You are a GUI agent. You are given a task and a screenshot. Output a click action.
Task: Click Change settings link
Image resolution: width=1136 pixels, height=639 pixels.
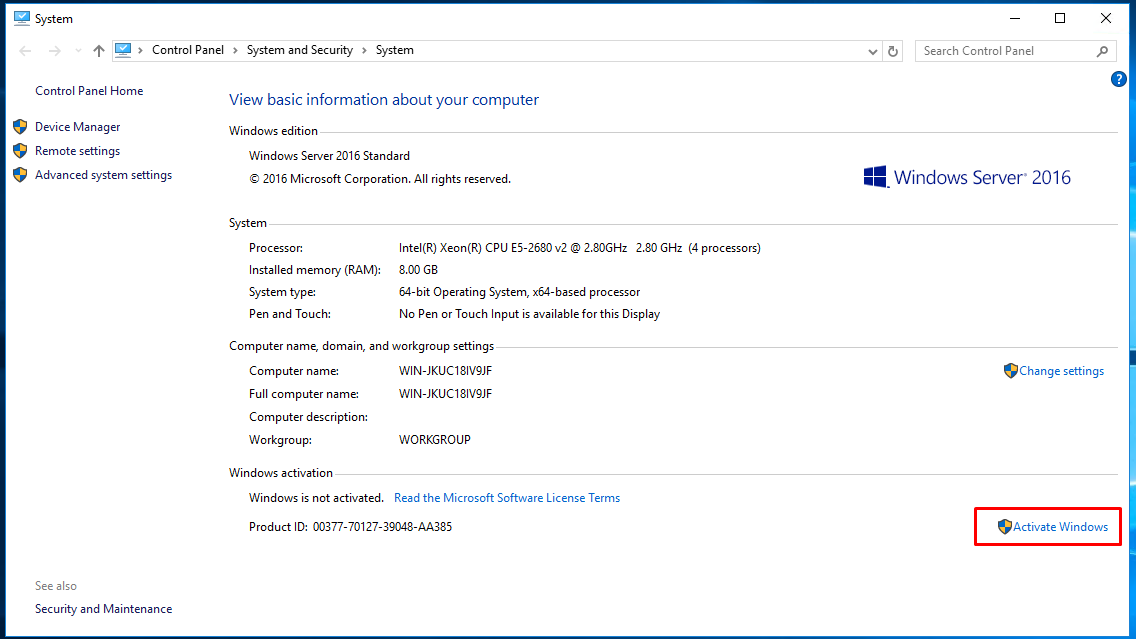point(1061,371)
